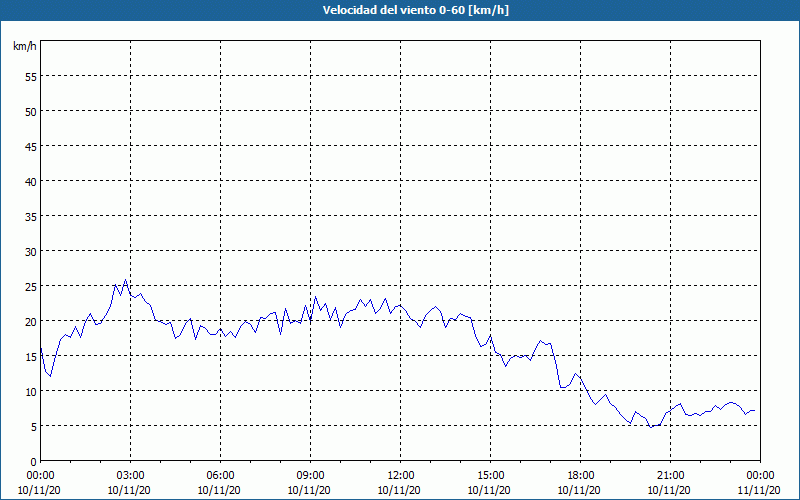Click the '00:00' time label above 10/11/20

(40, 476)
